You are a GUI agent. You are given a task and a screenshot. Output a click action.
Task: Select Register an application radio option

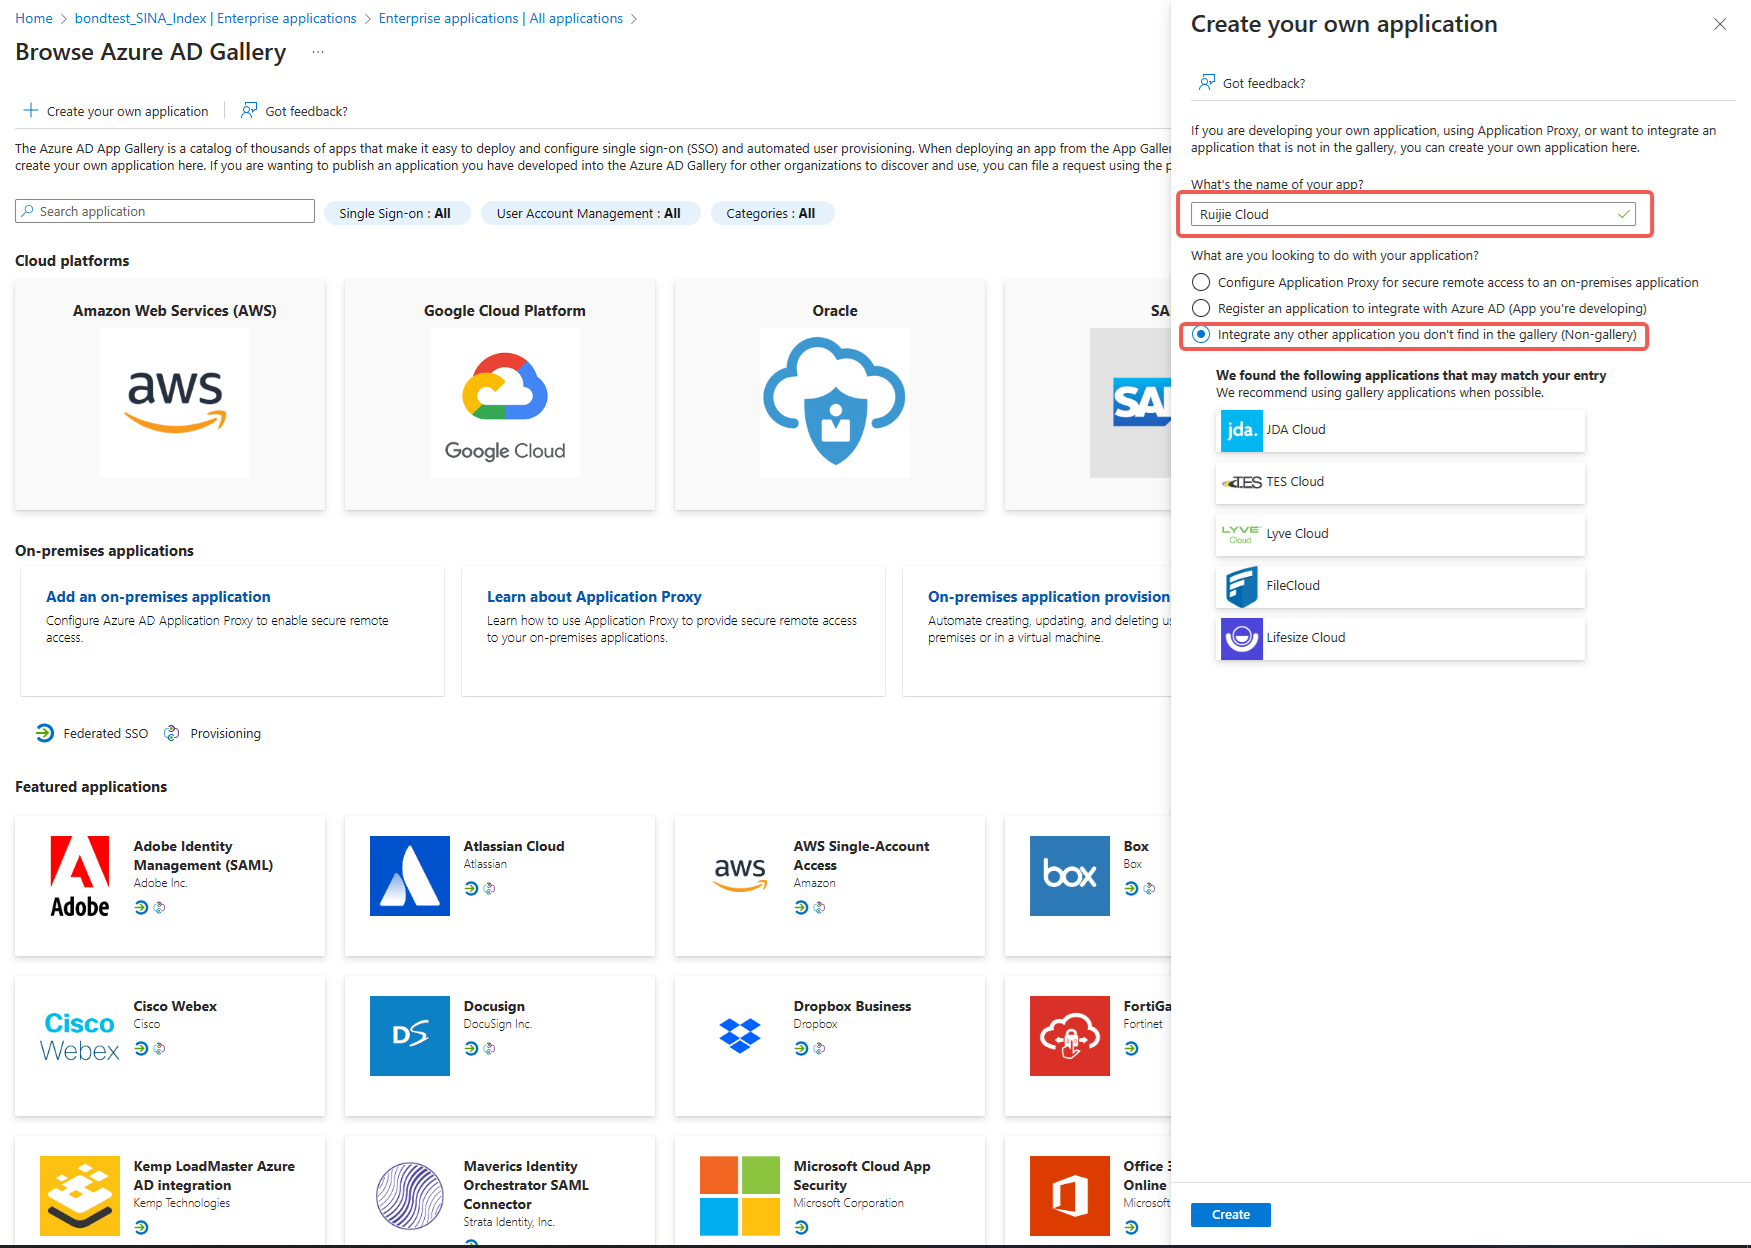click(x=1201, y=309)
